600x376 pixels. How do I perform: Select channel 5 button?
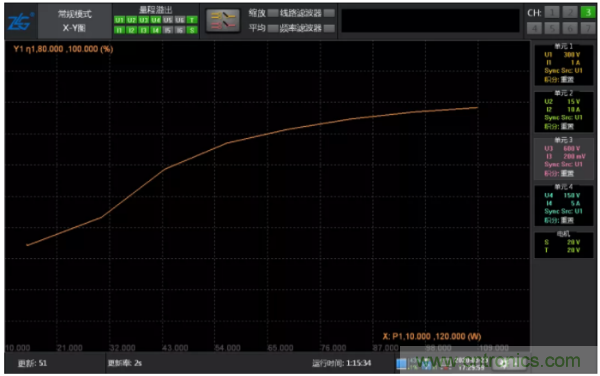tap(552, 28)
